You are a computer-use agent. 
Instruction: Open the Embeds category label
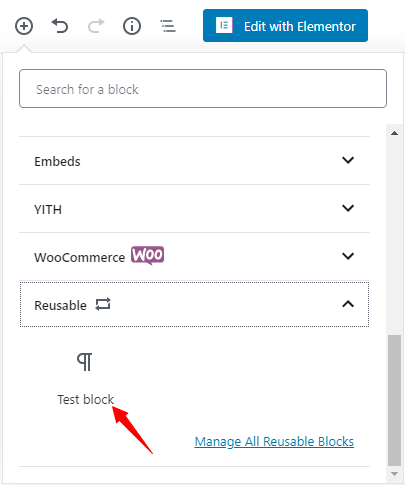click(x=57, y=162)
